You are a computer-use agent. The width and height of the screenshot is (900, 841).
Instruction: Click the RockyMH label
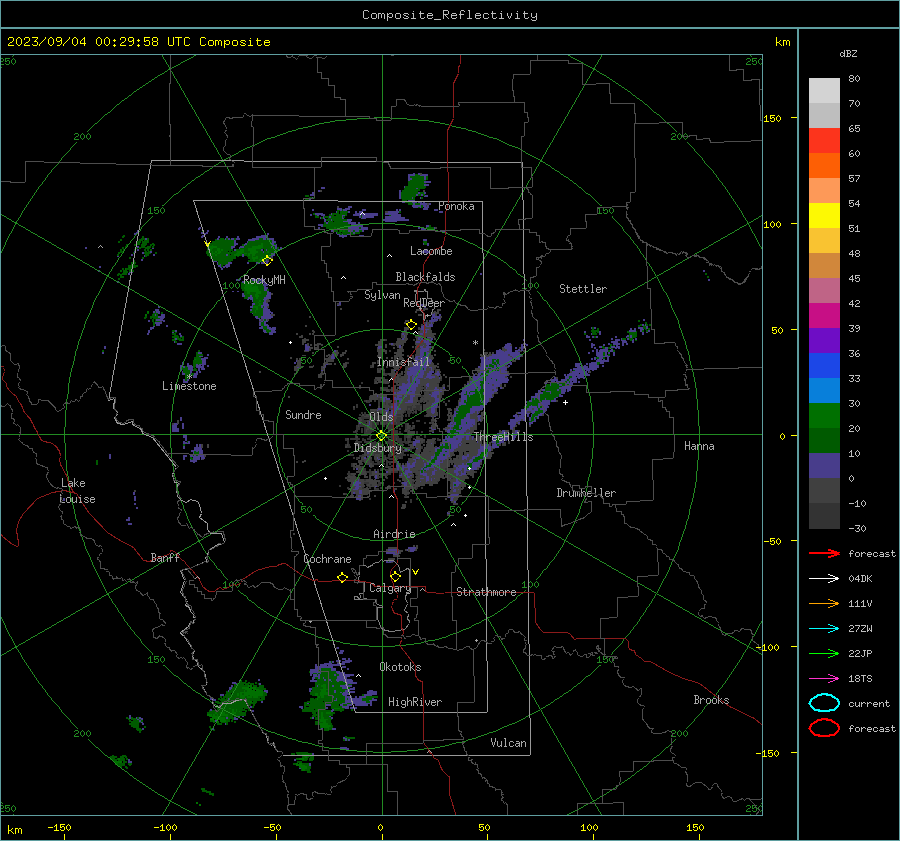point(264,280)
